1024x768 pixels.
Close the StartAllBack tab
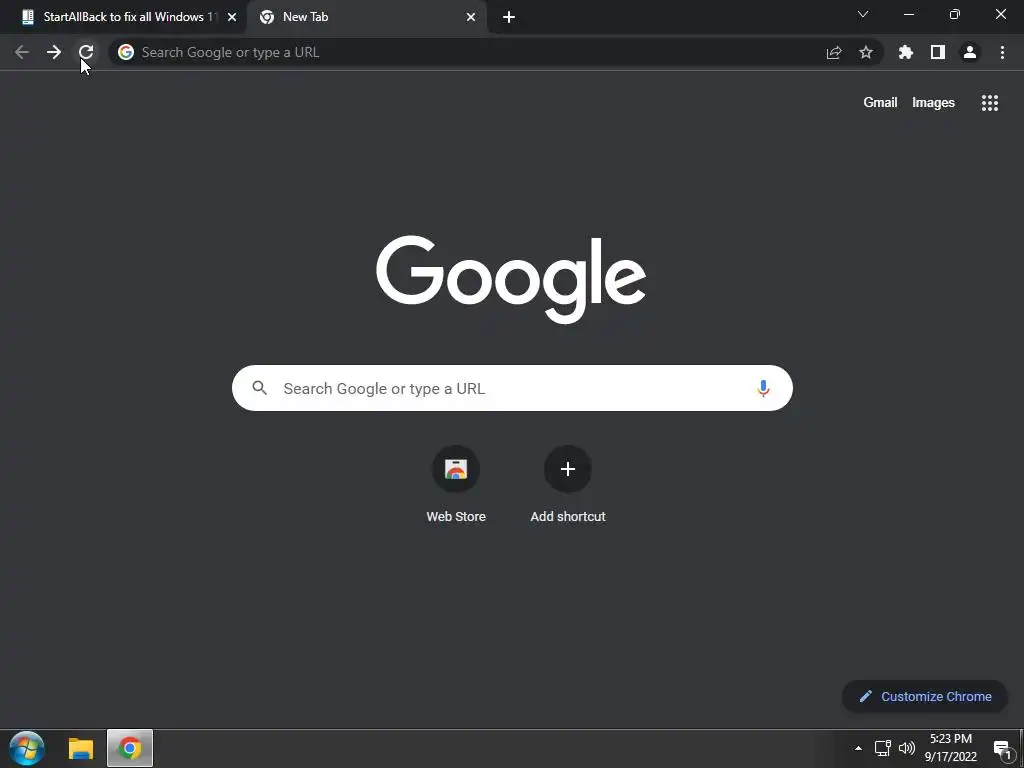coord(232,17)
